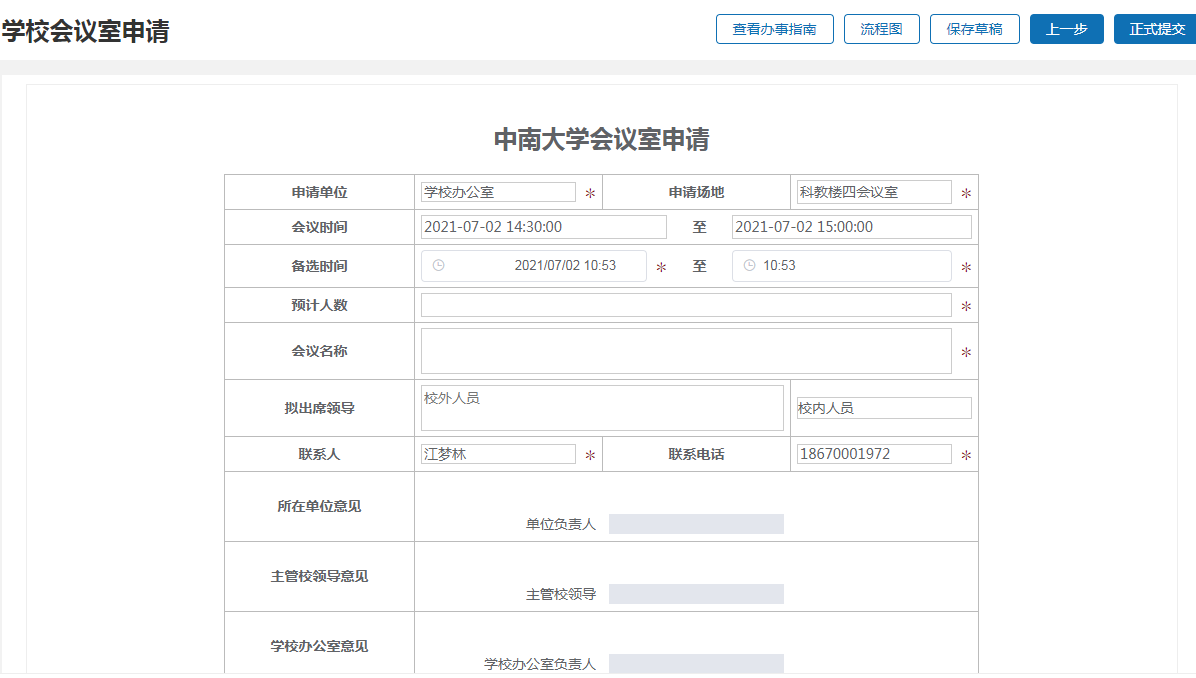Go back with 上一步 button
Viewport: 1196px width, 678px height.
1066,29
